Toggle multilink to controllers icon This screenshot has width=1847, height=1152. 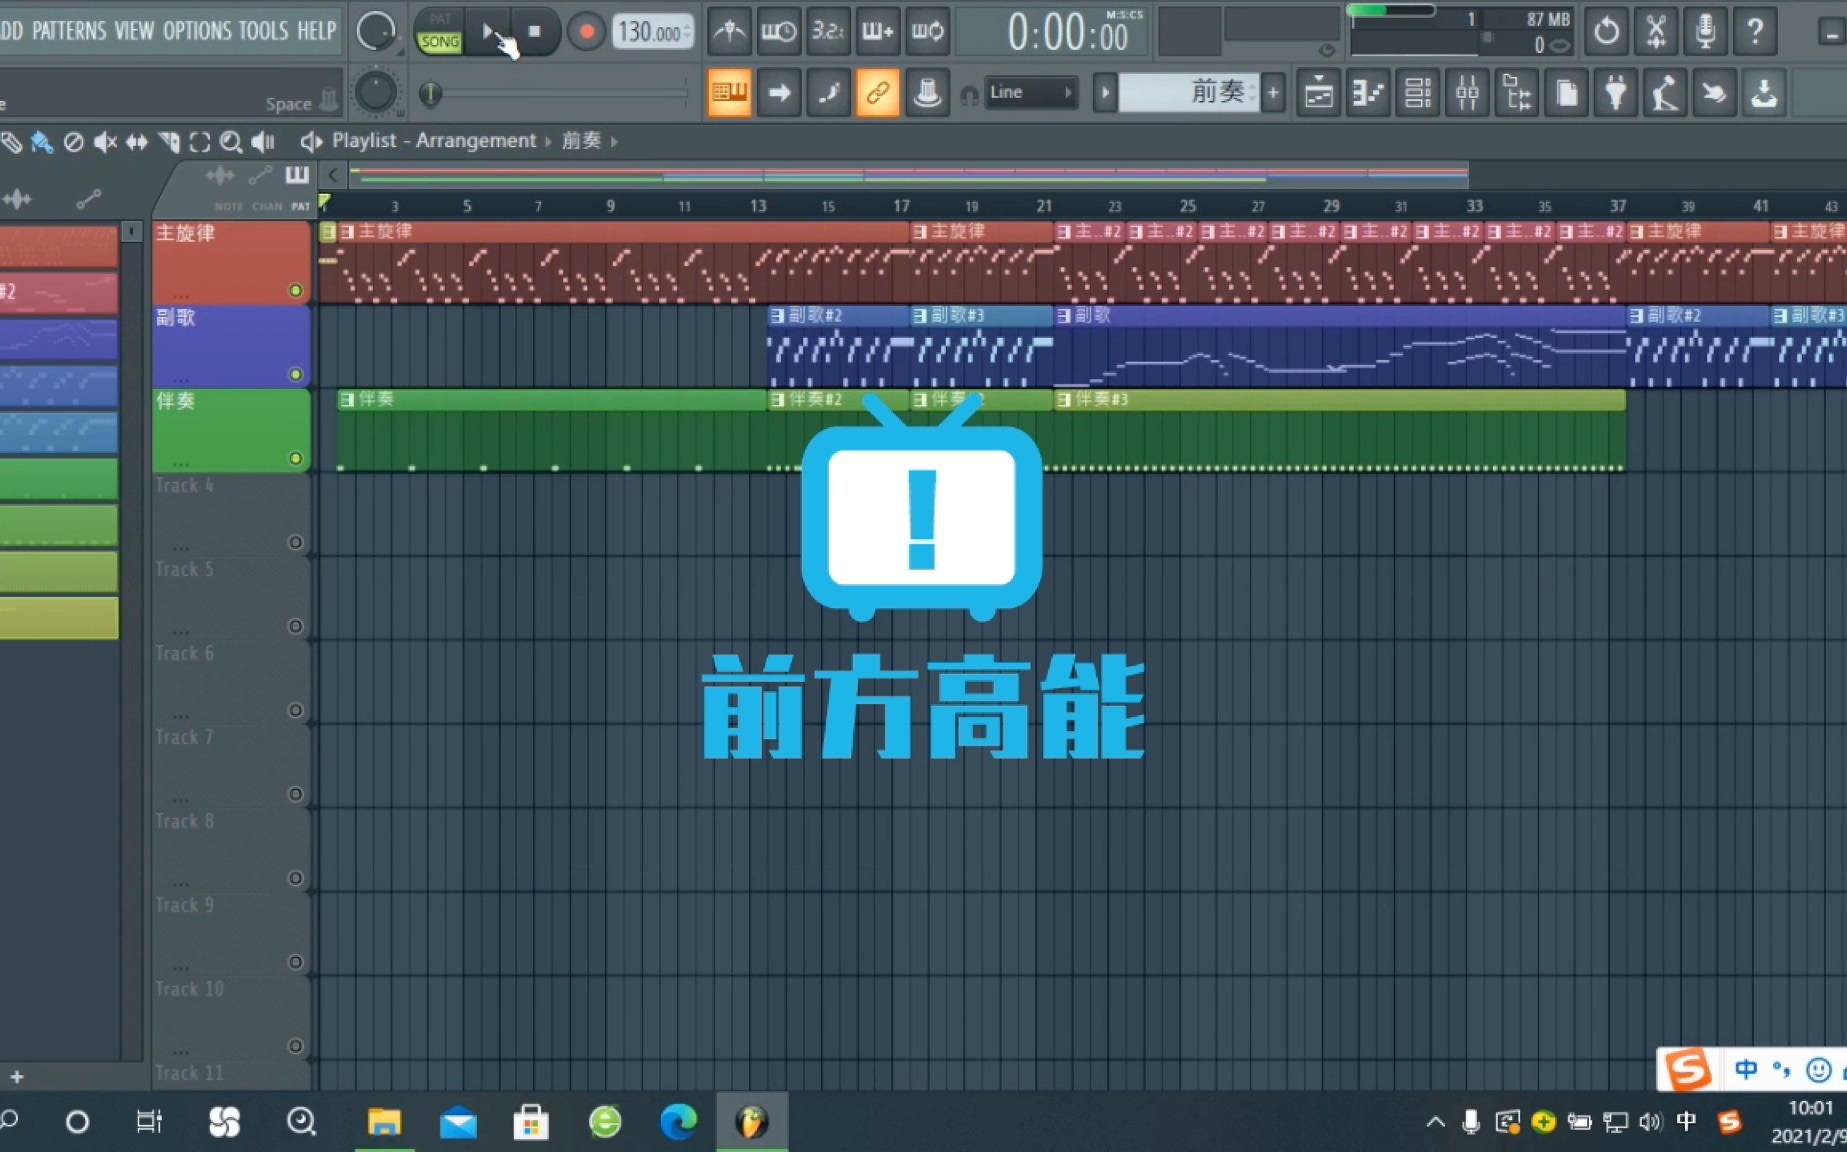coord(877,93)
